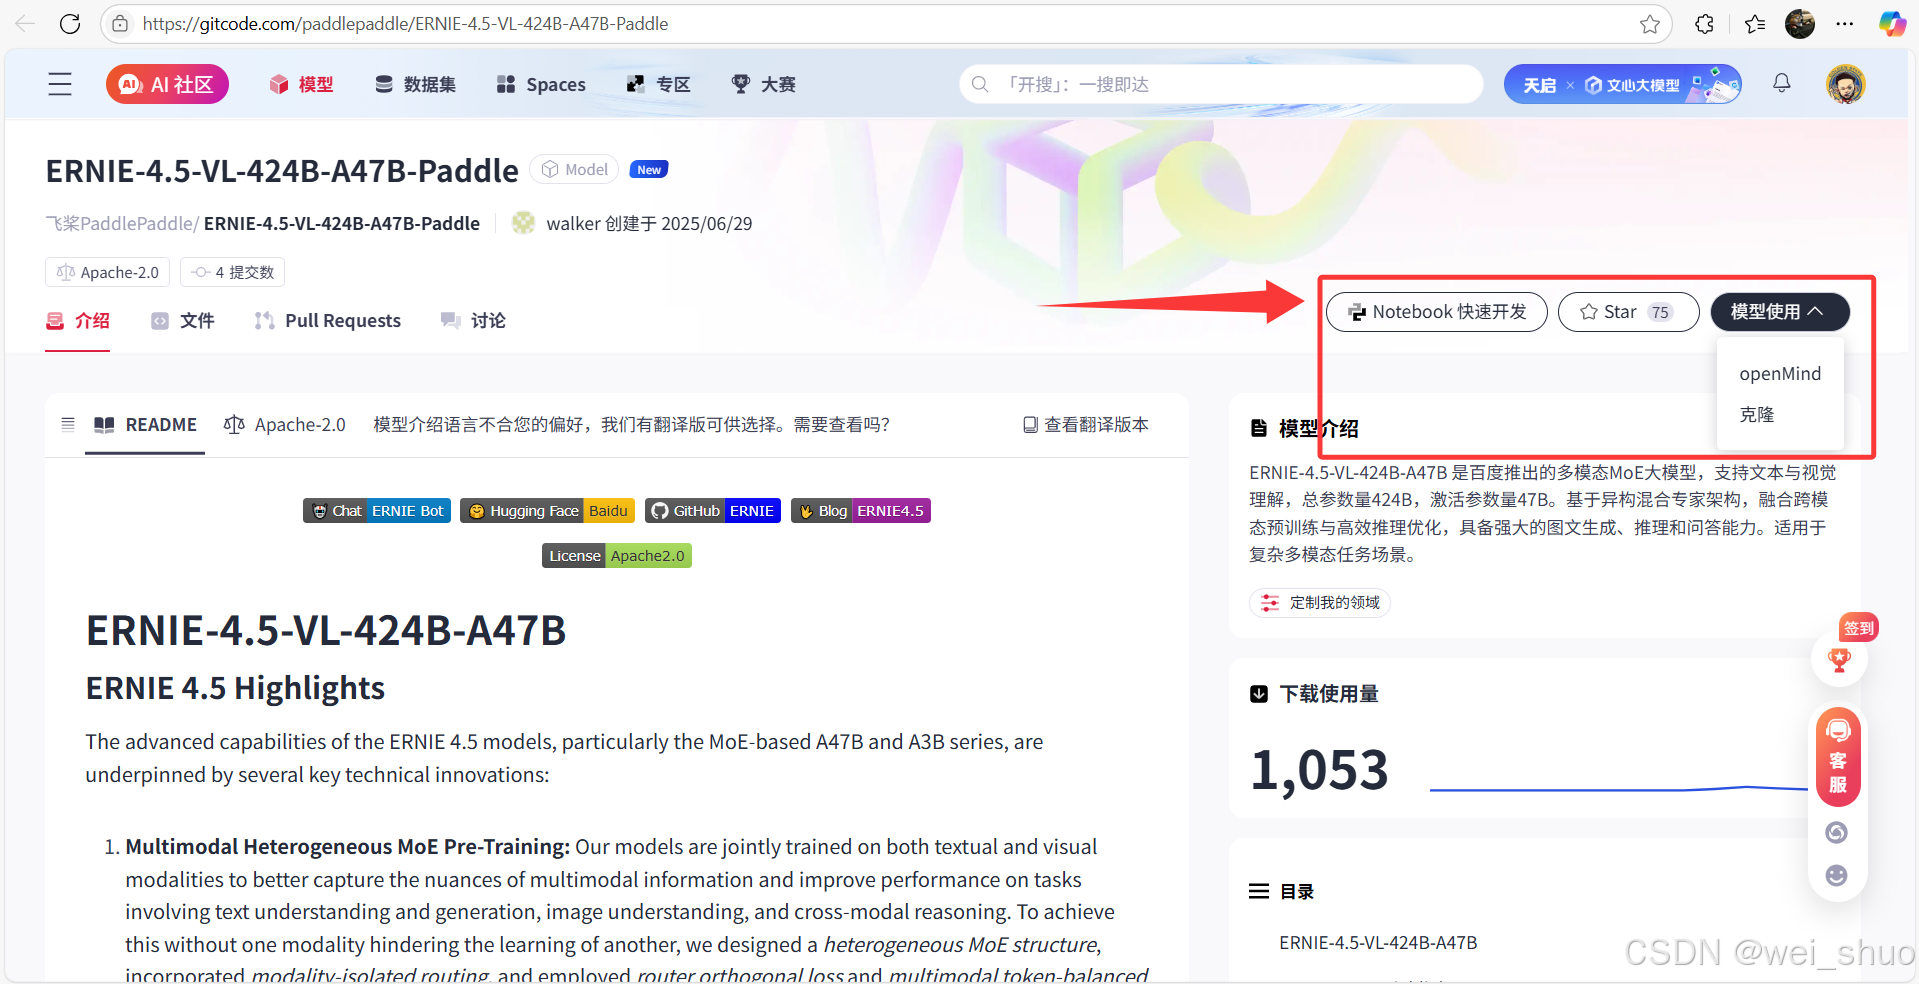The image size is (1919, 984).
Task: Click the Apache-2.0 license tag
Action: click(108, 272)
